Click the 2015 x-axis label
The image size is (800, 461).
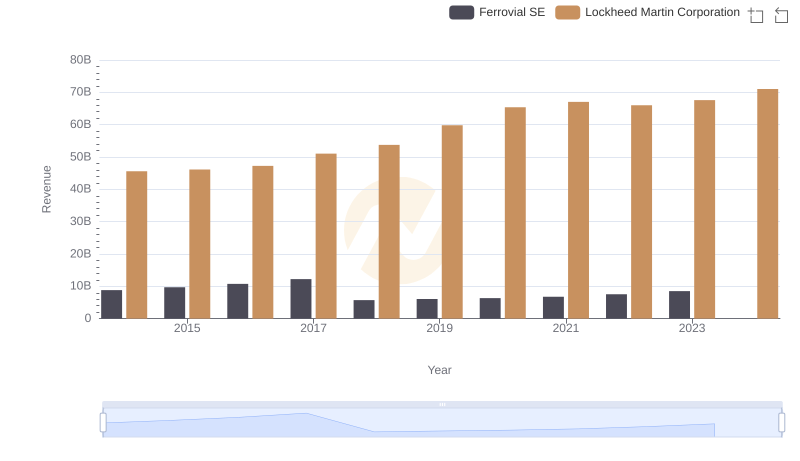point(187,328)
